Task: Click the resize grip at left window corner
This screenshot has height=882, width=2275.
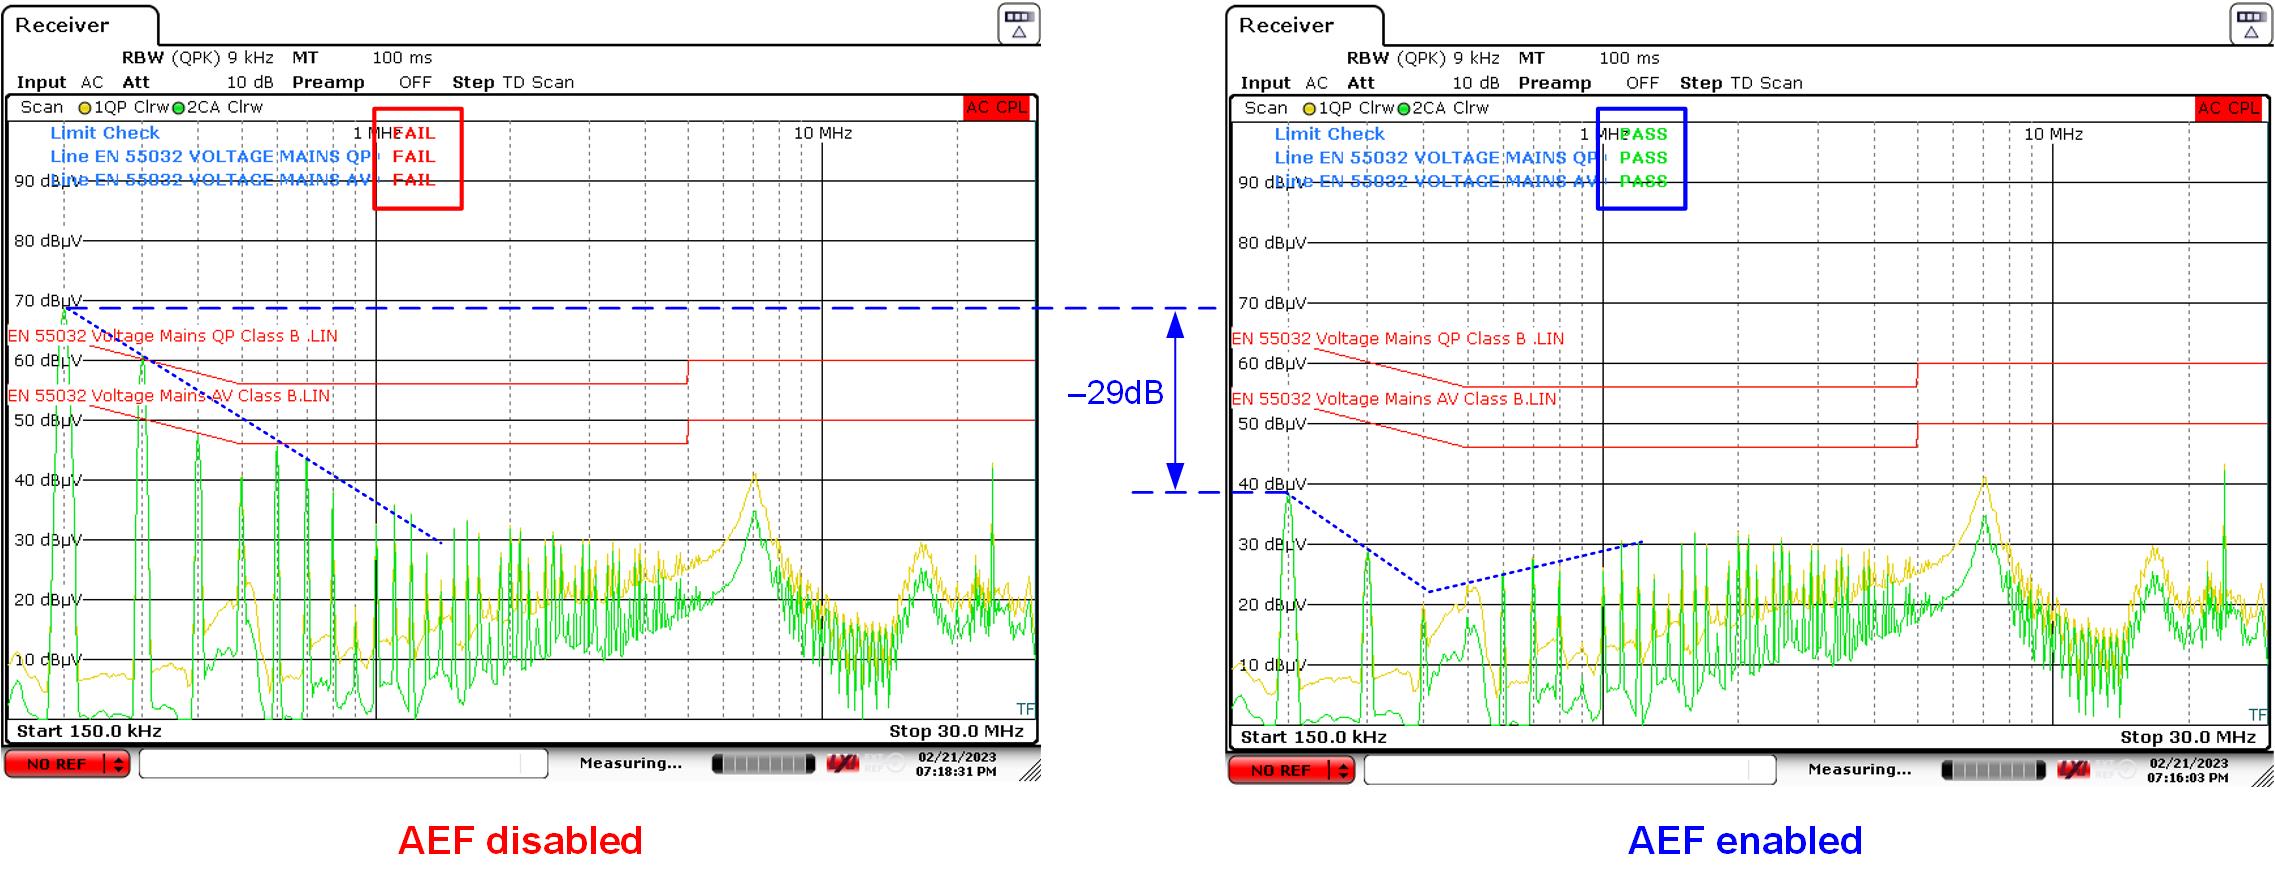Action: tap(1030, 770)
